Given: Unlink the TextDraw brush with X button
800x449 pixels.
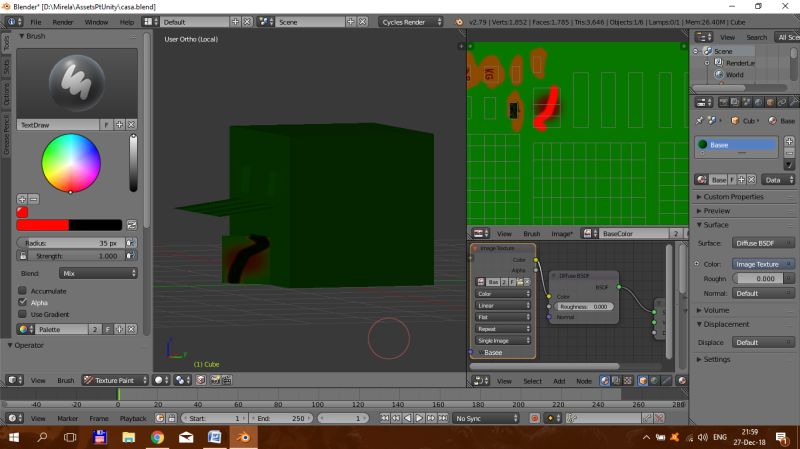Looking at the screenshot, I should point(131,124).
